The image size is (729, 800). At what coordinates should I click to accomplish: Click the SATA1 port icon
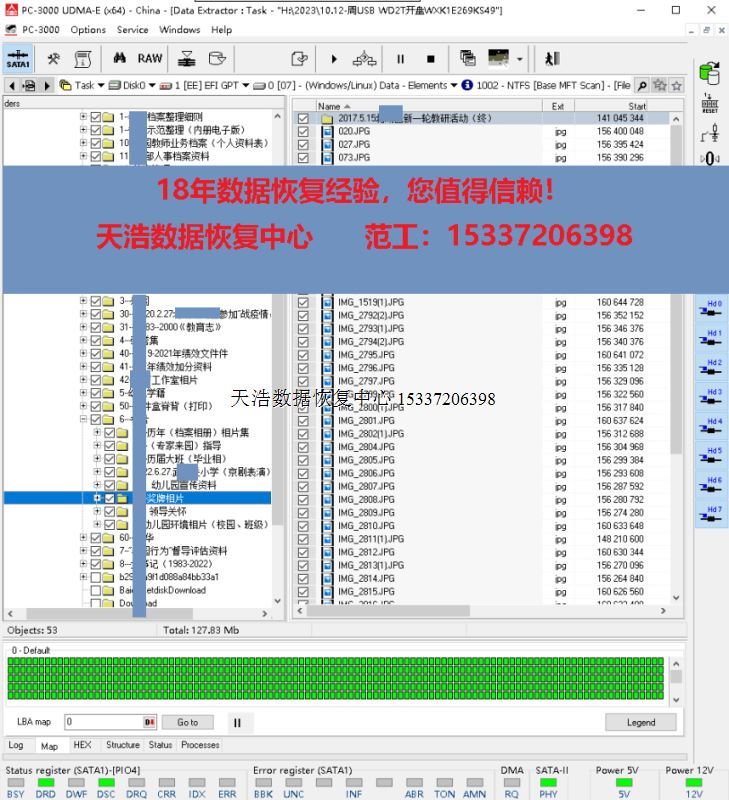pyautogui.click(x=18, y=58)
